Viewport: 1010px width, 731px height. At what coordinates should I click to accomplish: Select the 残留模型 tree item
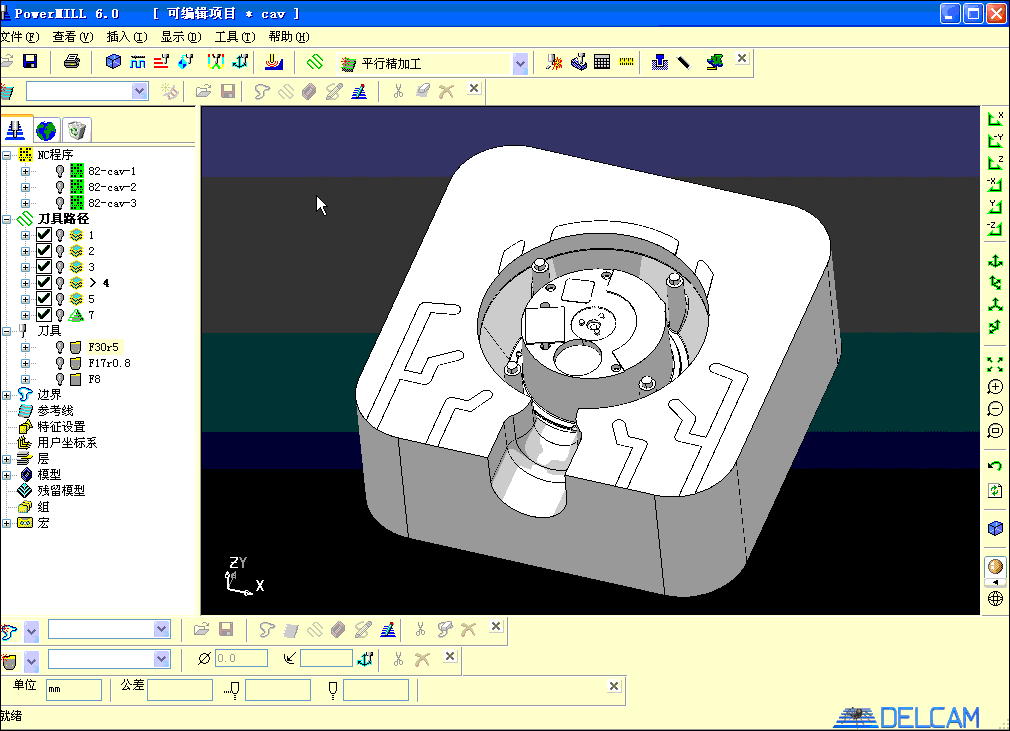[61, 491]
